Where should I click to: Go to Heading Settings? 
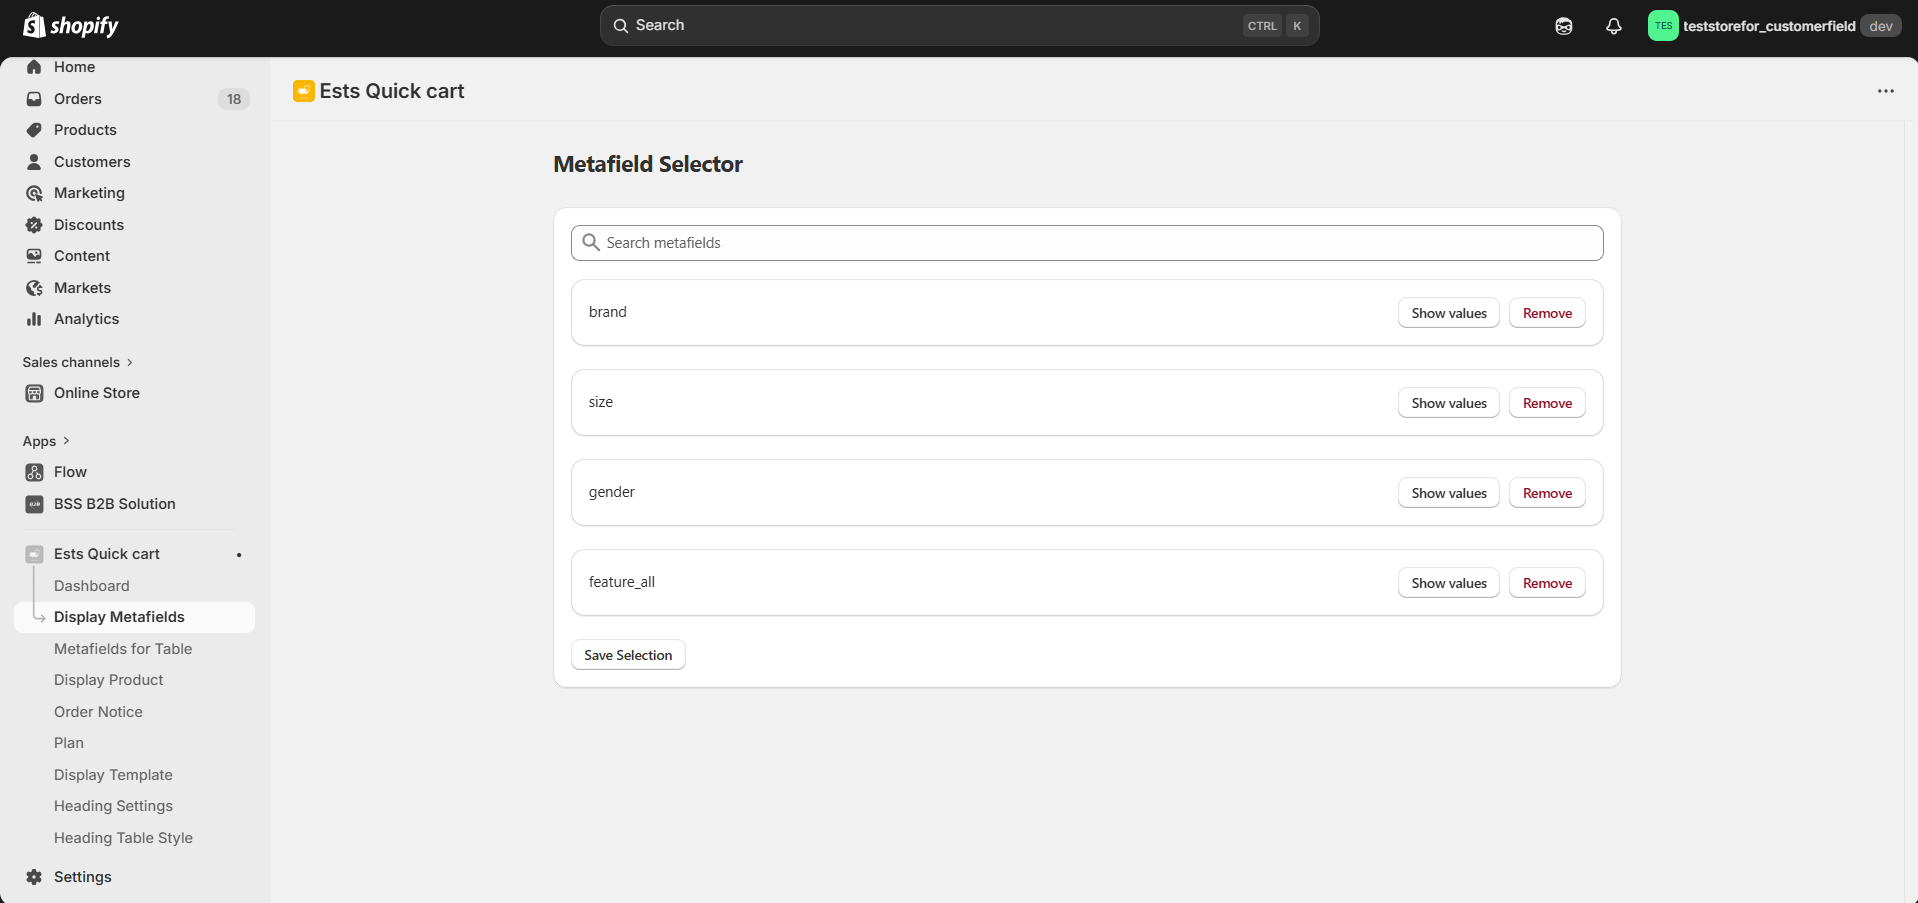pyautogui.click(x=113, y=806)
